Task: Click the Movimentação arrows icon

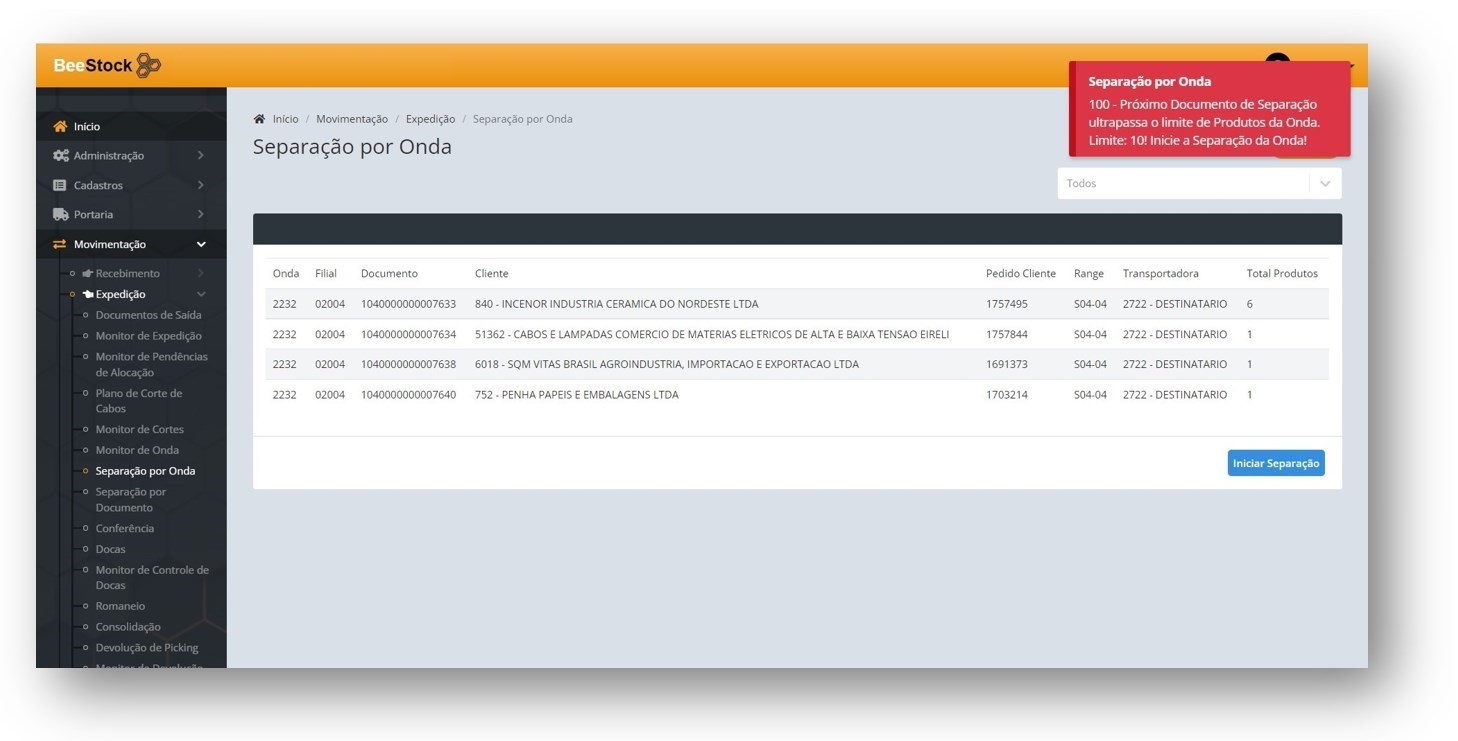Action: tap(60, 245)
